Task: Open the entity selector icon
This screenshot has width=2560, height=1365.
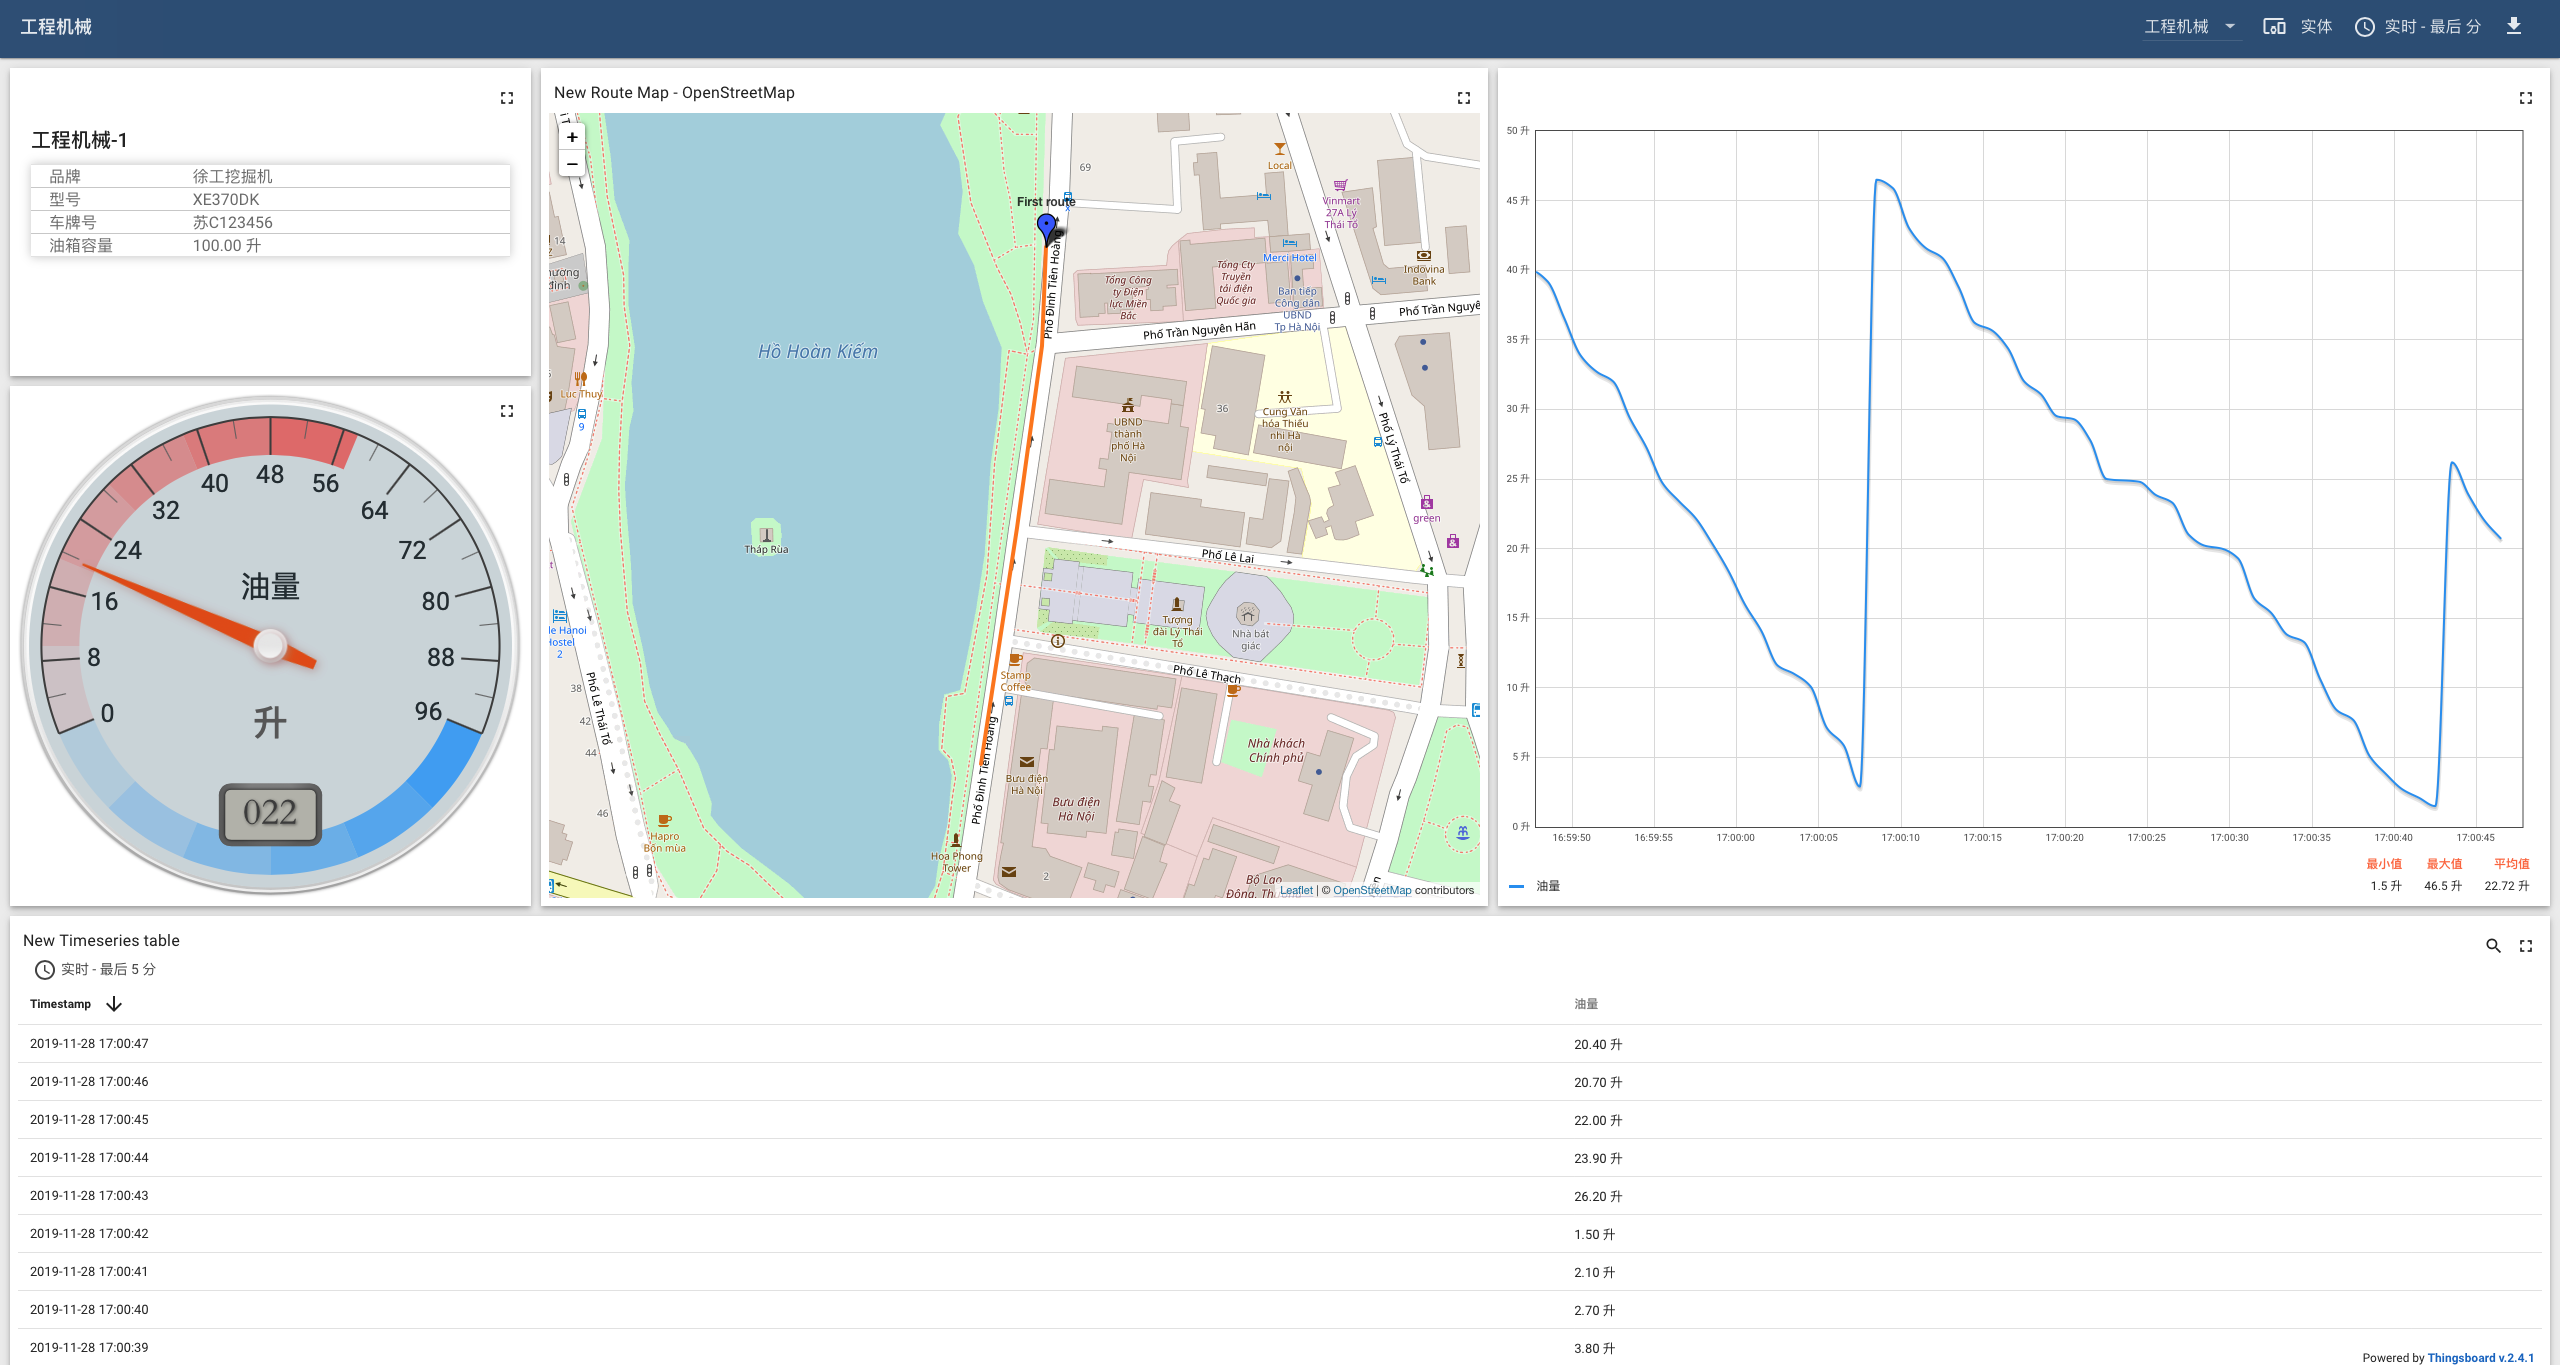Action: pos(2274,27)
